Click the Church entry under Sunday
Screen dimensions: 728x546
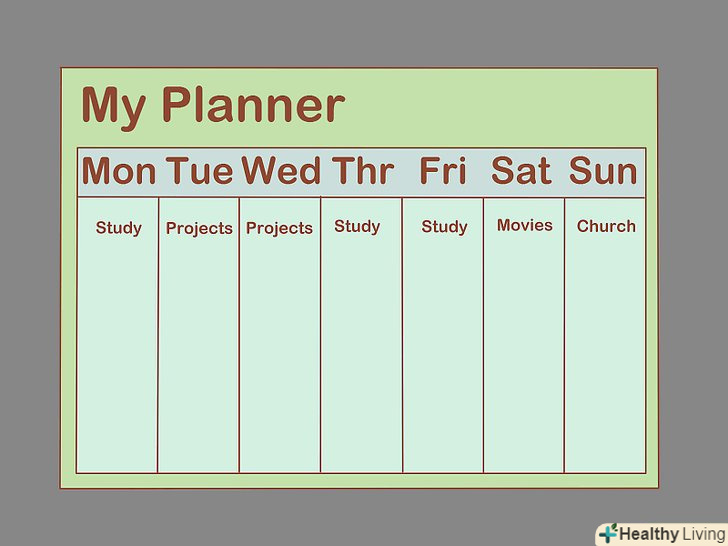[606, 226]
